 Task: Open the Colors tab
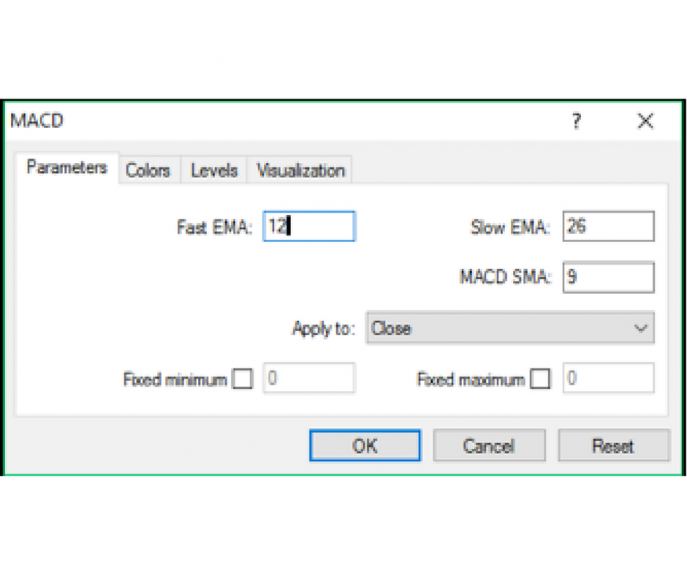coord(148,170)
